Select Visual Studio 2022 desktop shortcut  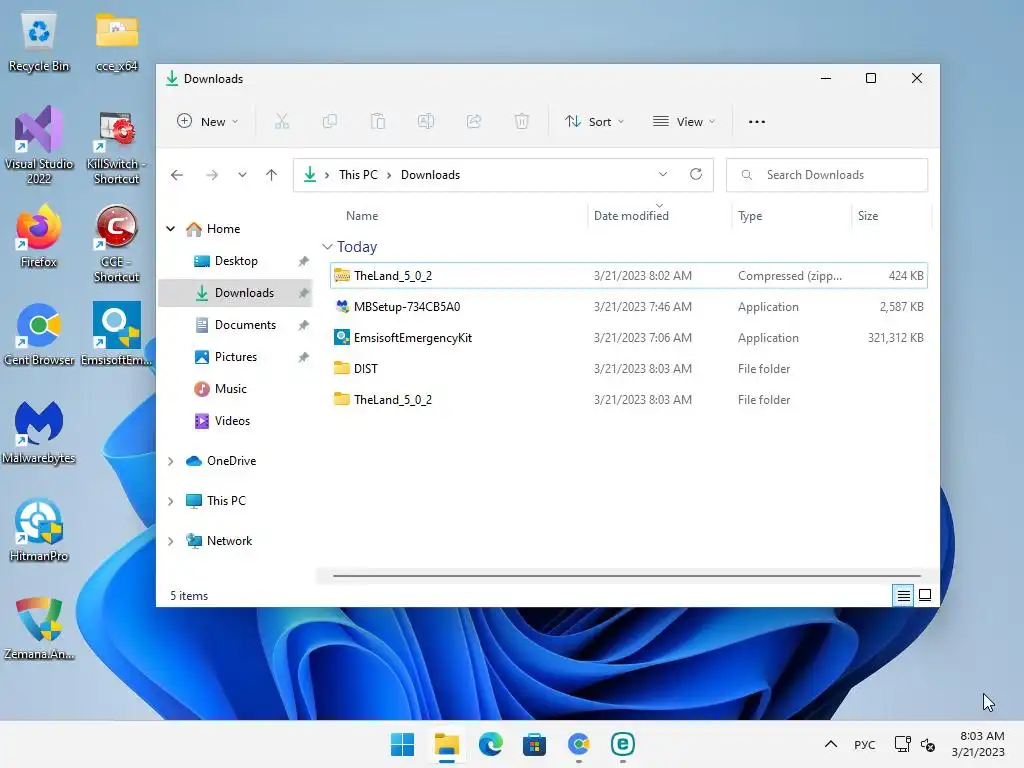click(39, 145)
